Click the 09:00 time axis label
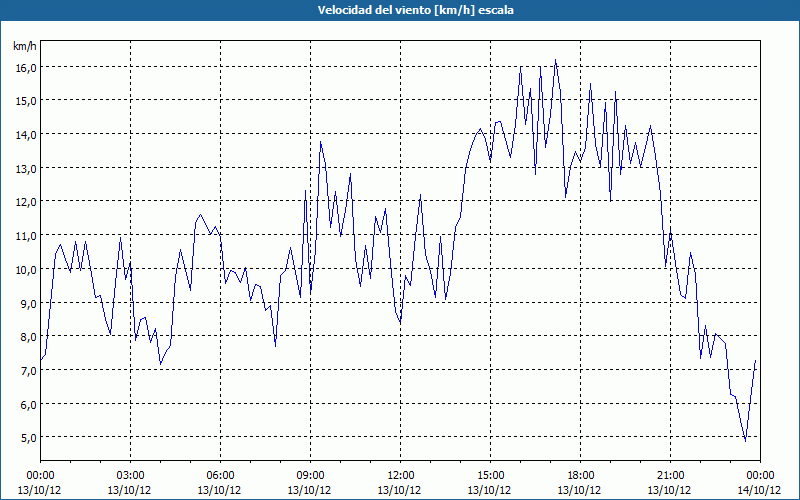 [x=310, y=476]
